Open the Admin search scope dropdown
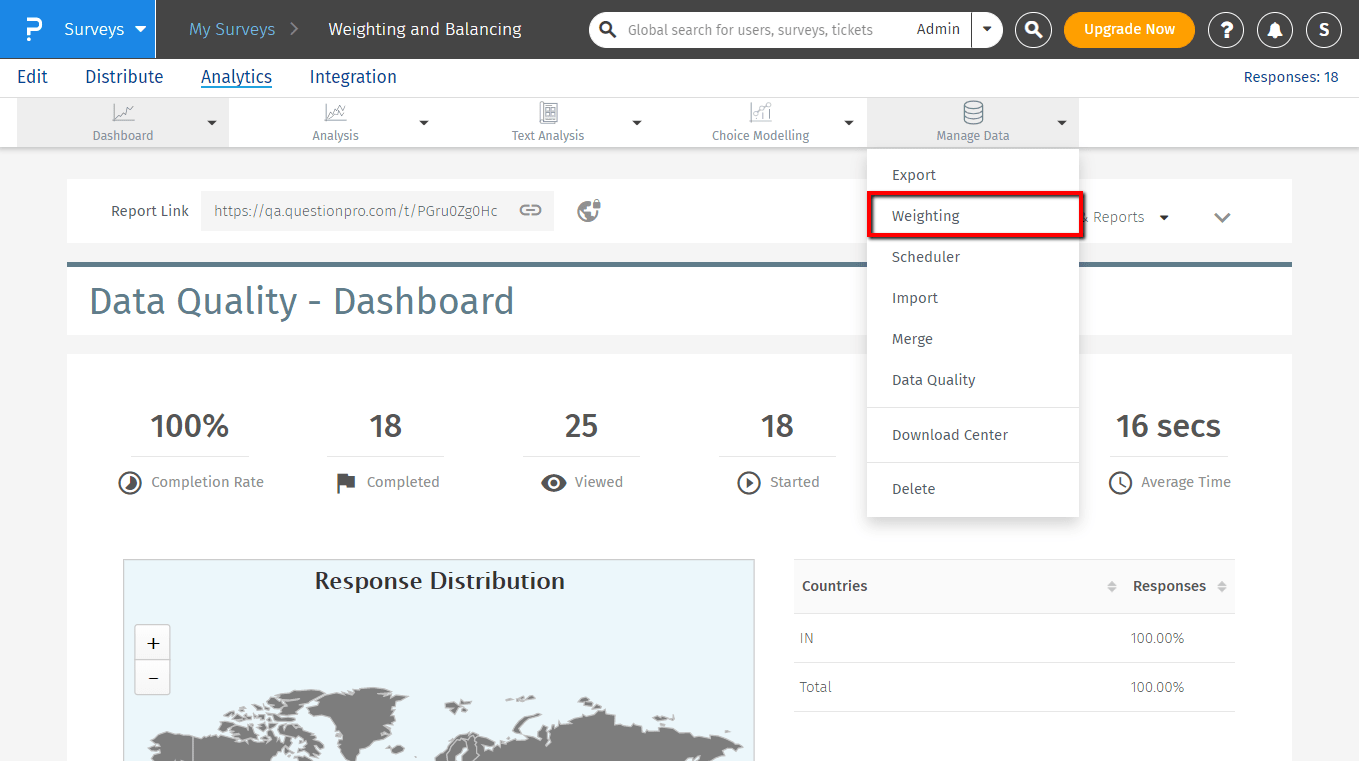Screen dimensions: 1359x761 click(x=987, y=30)
